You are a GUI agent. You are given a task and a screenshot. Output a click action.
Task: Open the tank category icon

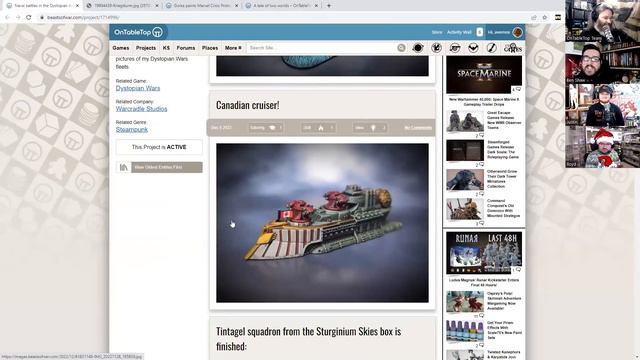pos(455,48)
